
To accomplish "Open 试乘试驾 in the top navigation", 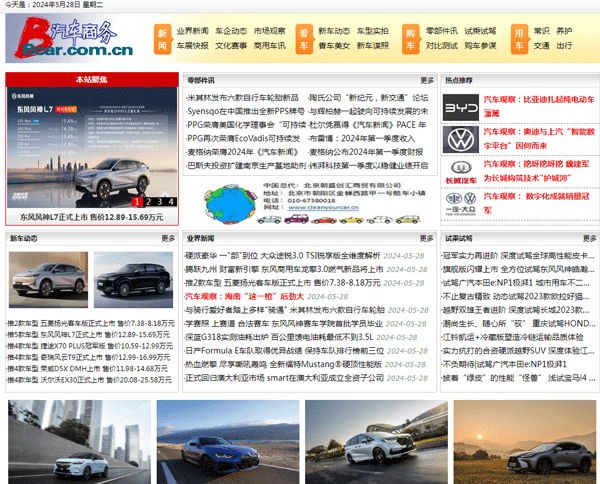I will [x=480, y=31].
